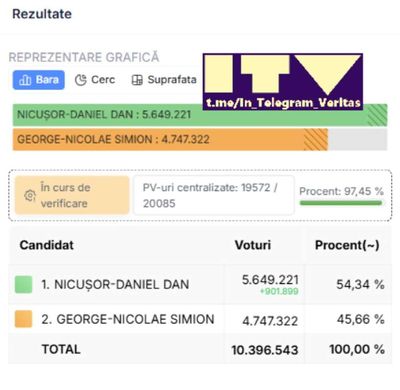
Task: Select the Bara chart view tab
Action: (39, 80)
